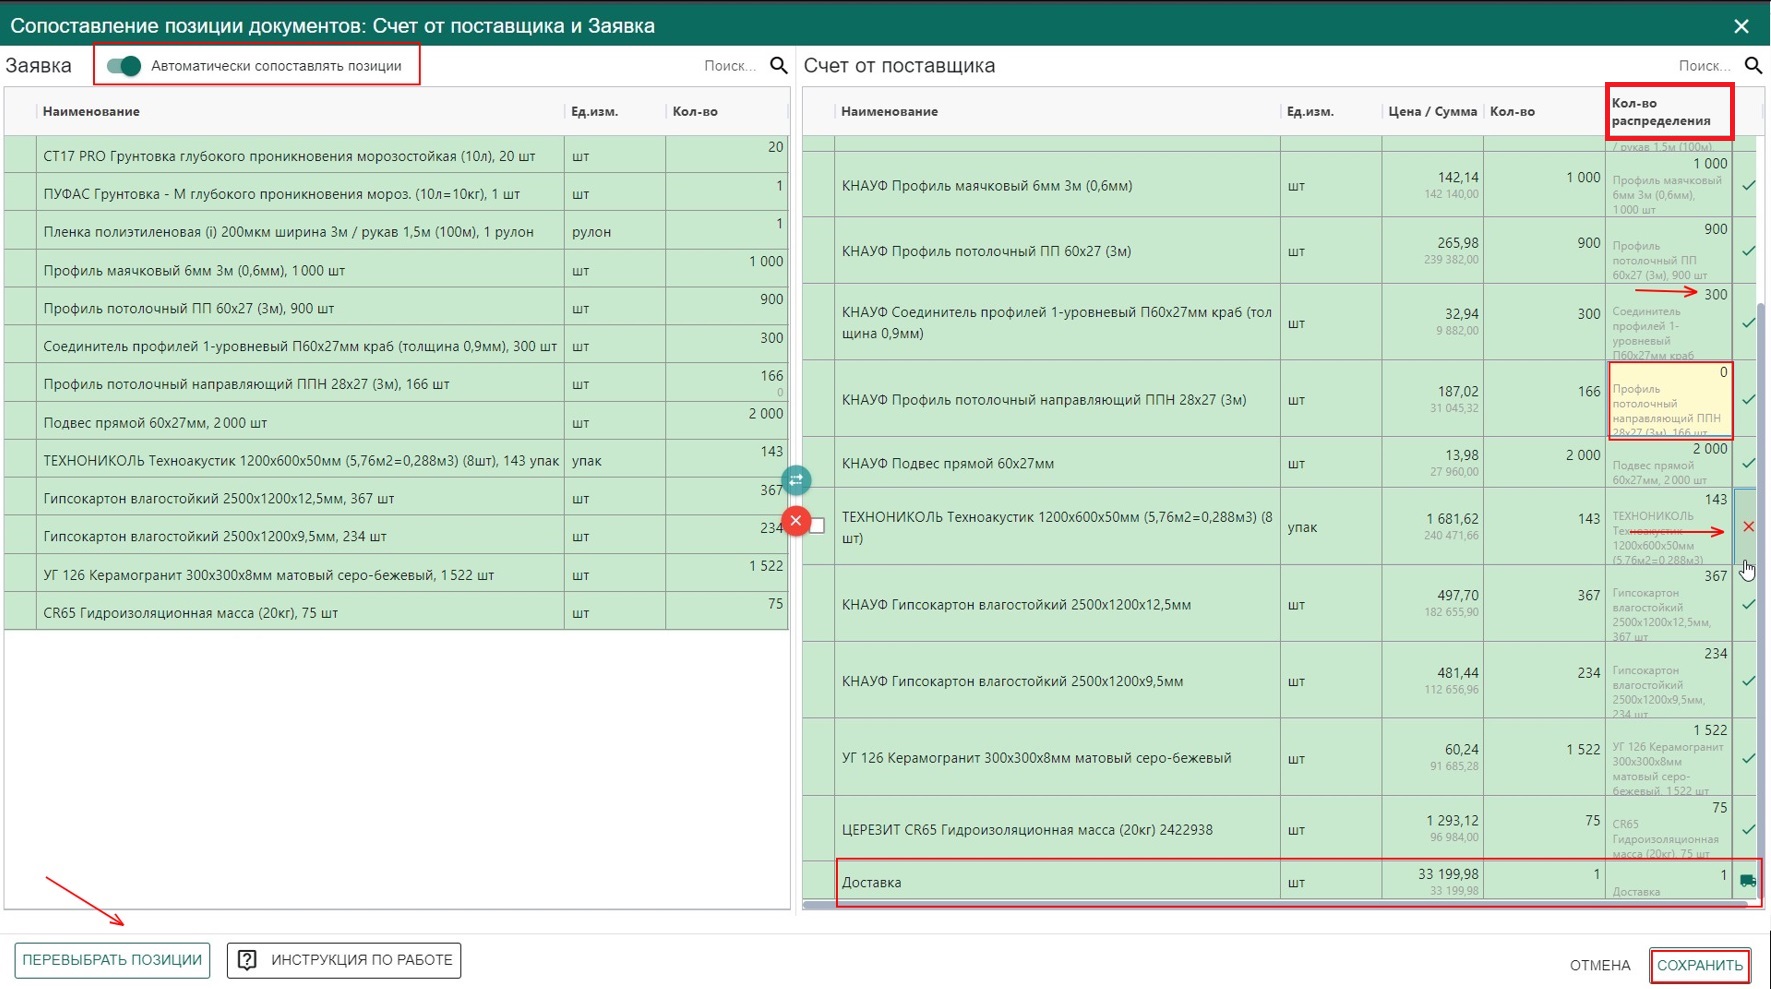Select CR65 Гидроизоляционная масса request row
Viewport: 1771px width, 989px height.
[396, 612]
